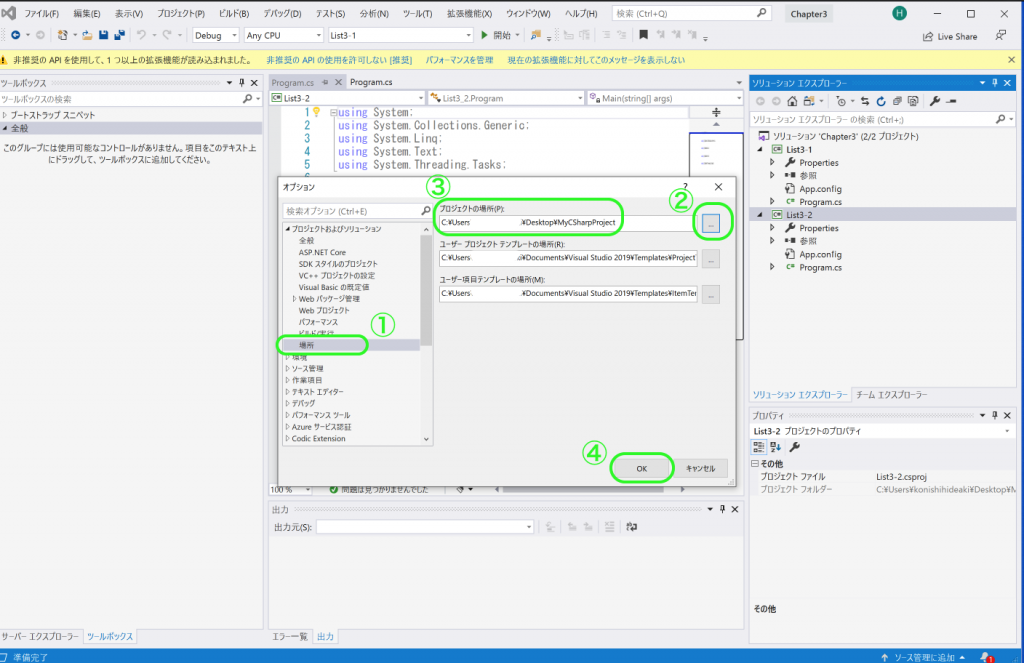Viewport: 1024px width, 663px height.
Task: Open the 拡張機能(X) menu
Action: pos(469,14)
